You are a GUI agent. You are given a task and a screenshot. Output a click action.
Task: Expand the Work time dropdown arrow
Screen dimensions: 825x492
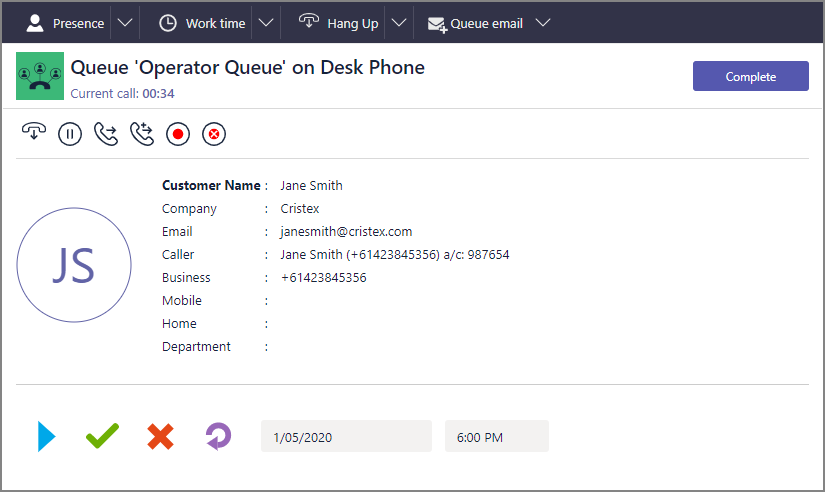tap(266, 23)
